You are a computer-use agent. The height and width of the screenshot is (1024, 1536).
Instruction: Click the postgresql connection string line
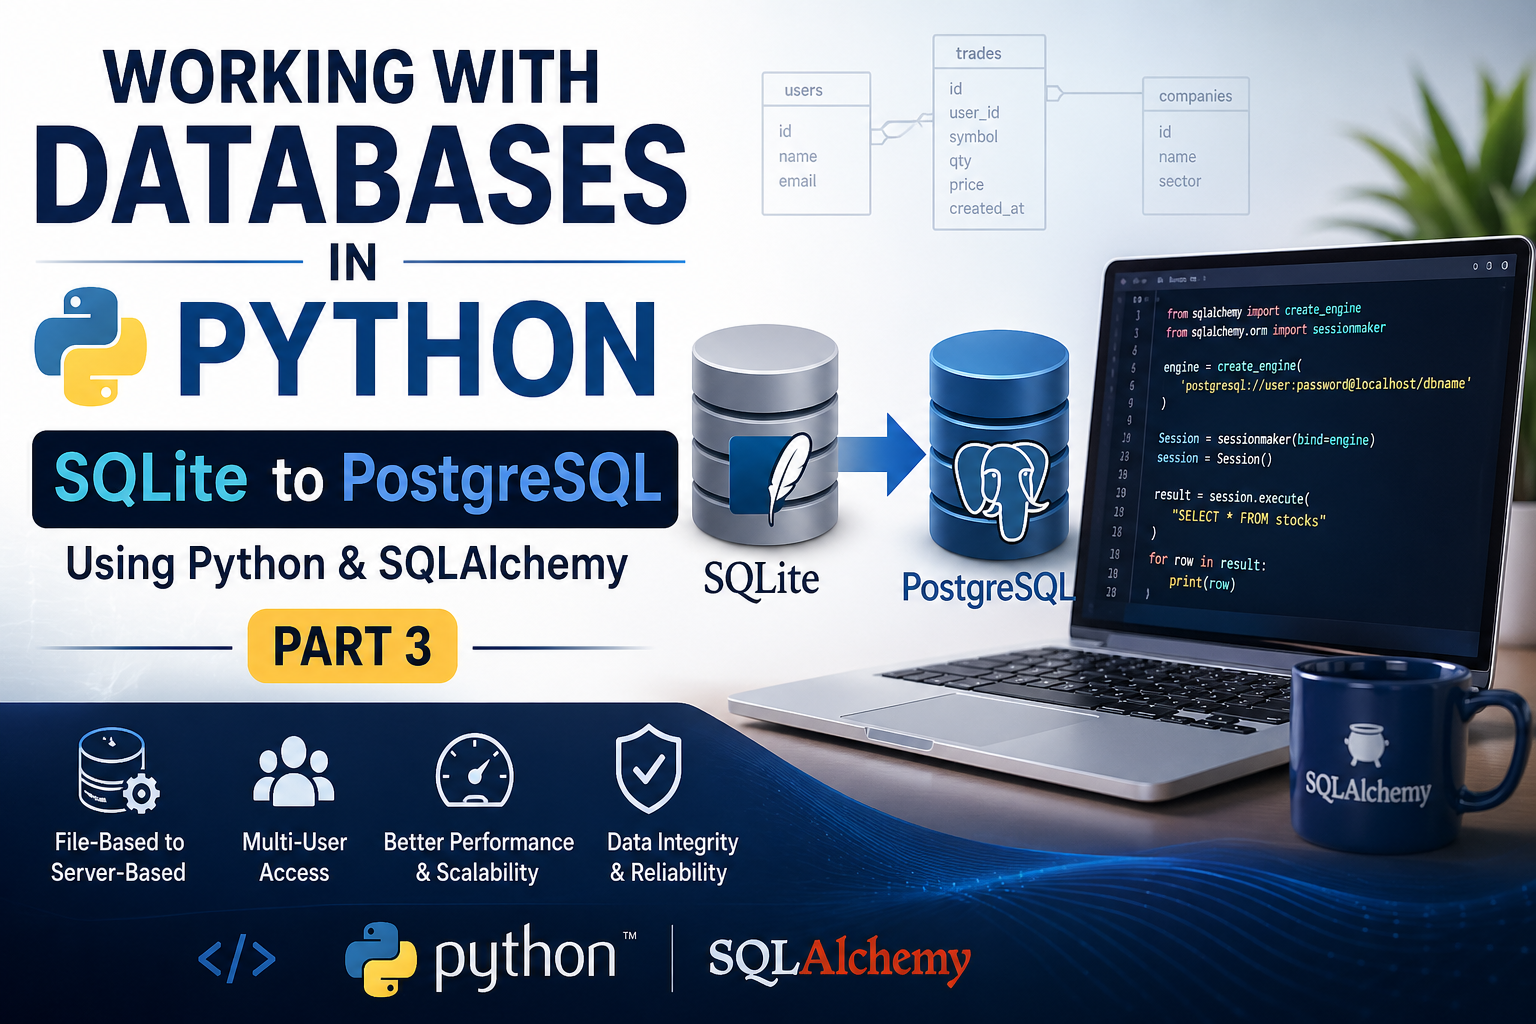1326,384
